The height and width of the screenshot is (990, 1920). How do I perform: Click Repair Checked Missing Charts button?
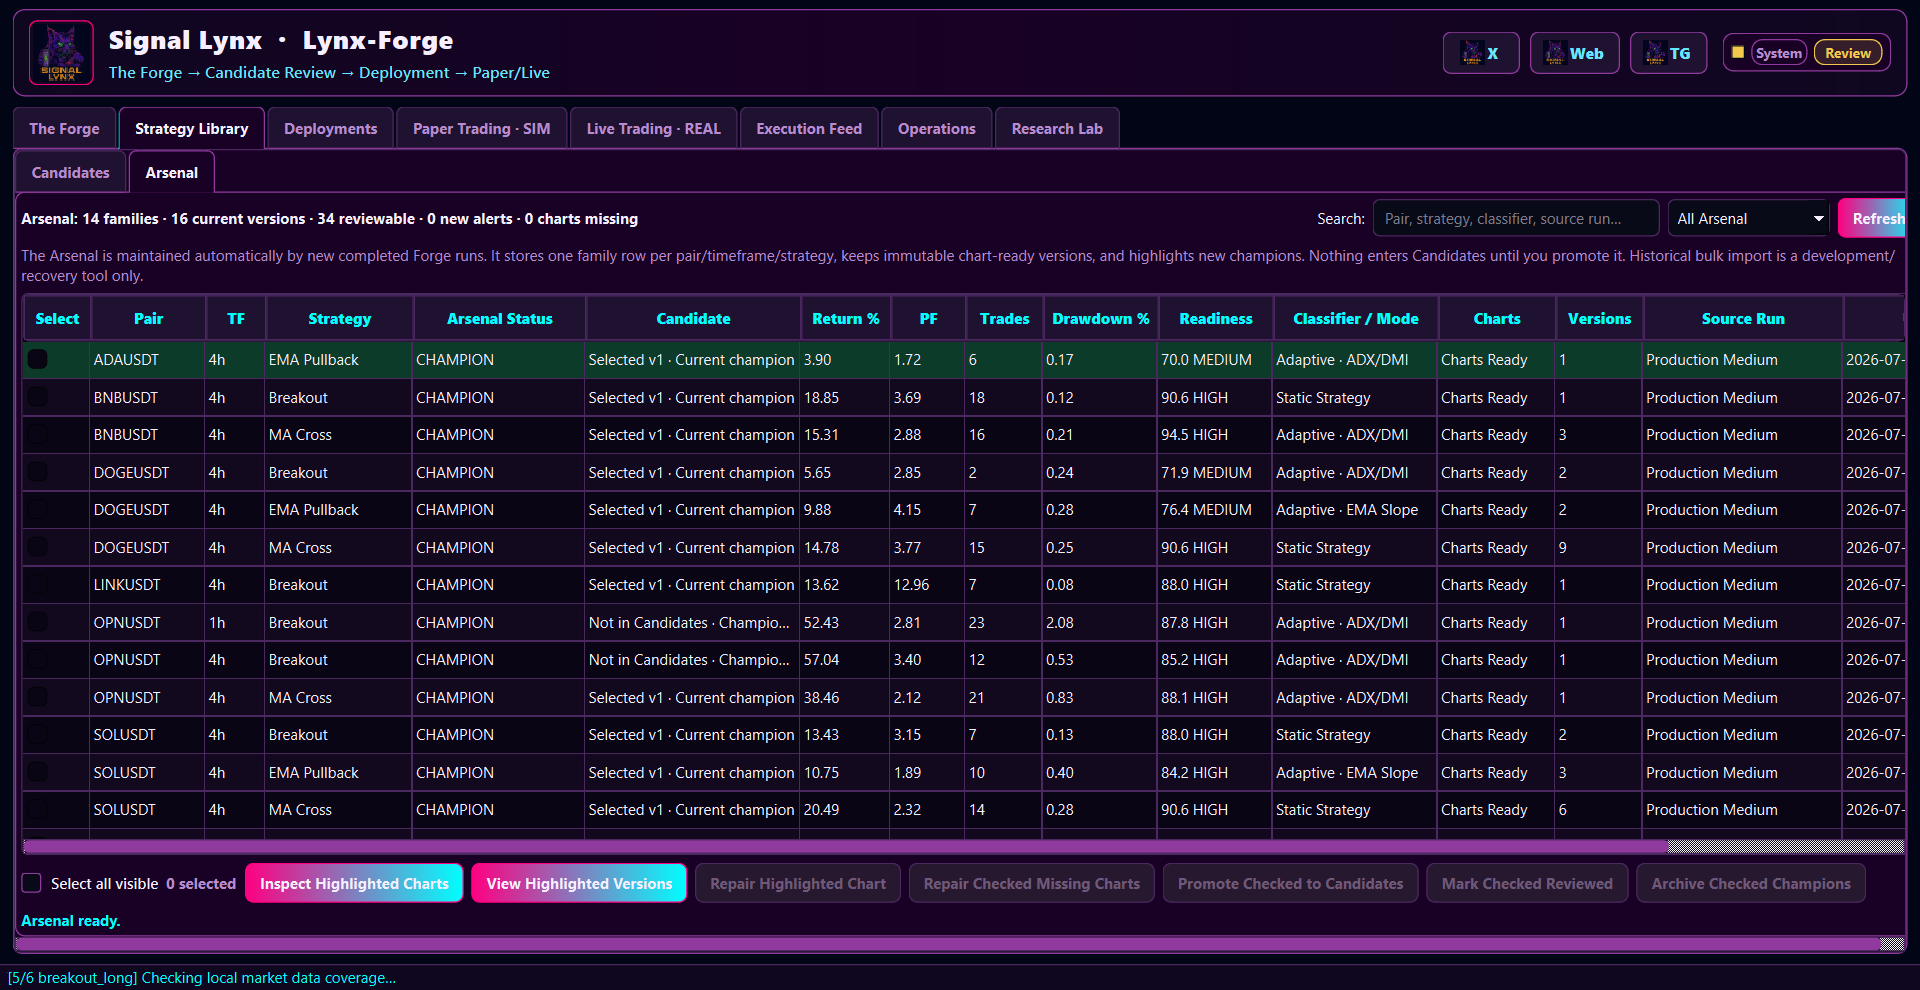tap(1031, 883)
